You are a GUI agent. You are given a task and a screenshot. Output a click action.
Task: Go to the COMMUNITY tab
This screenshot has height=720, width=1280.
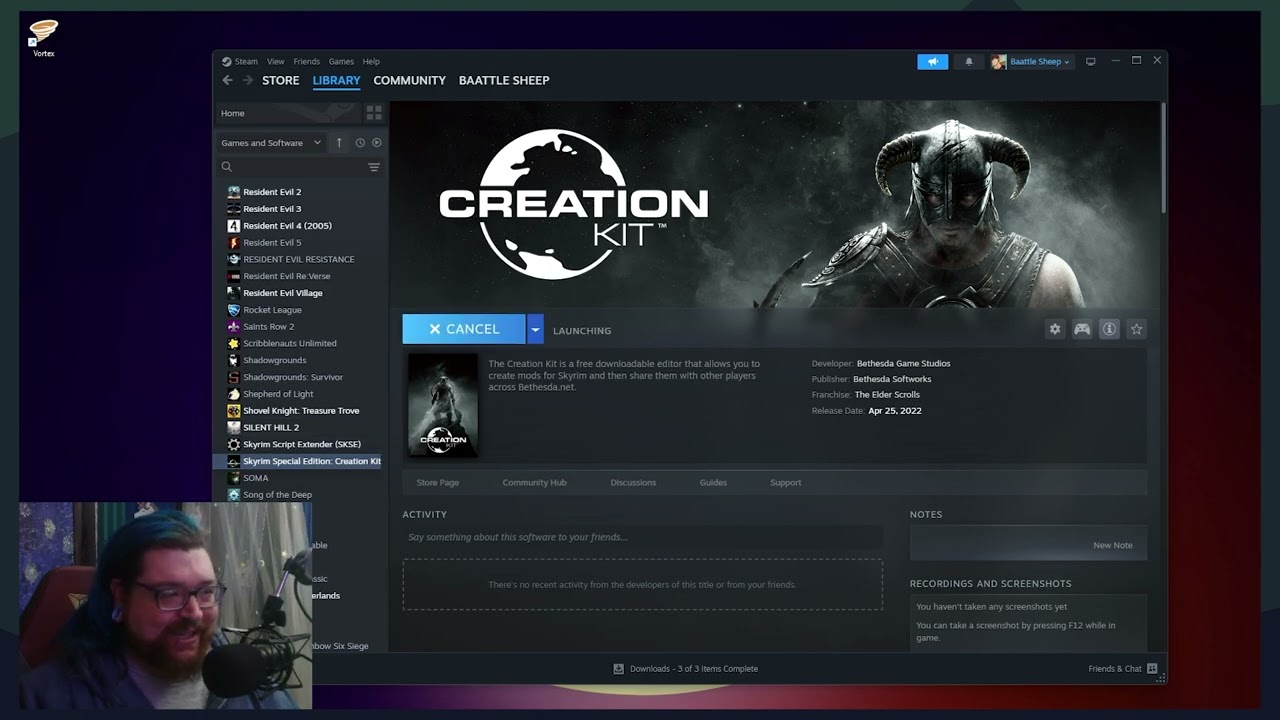tap(409, 80)
